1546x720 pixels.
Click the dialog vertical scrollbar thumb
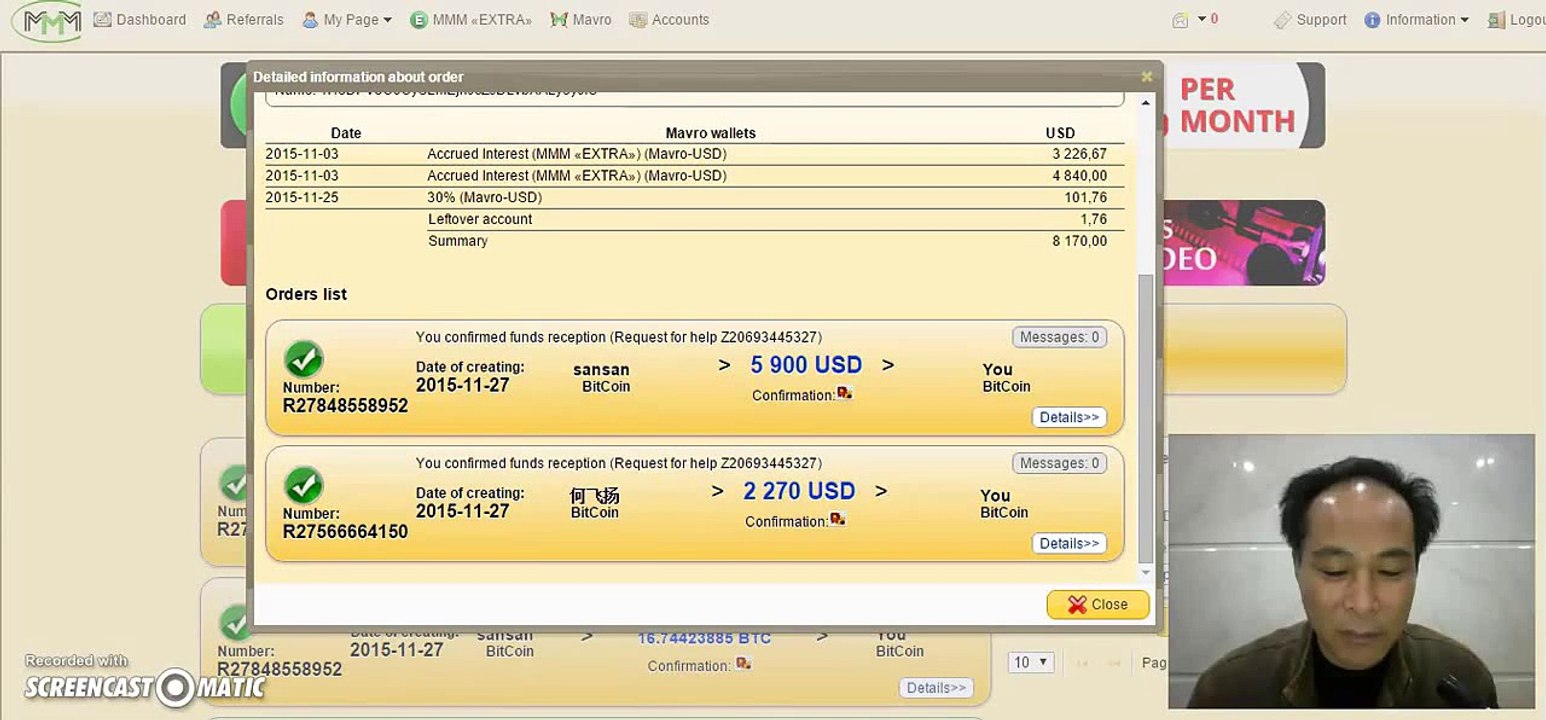(1146, 418)
